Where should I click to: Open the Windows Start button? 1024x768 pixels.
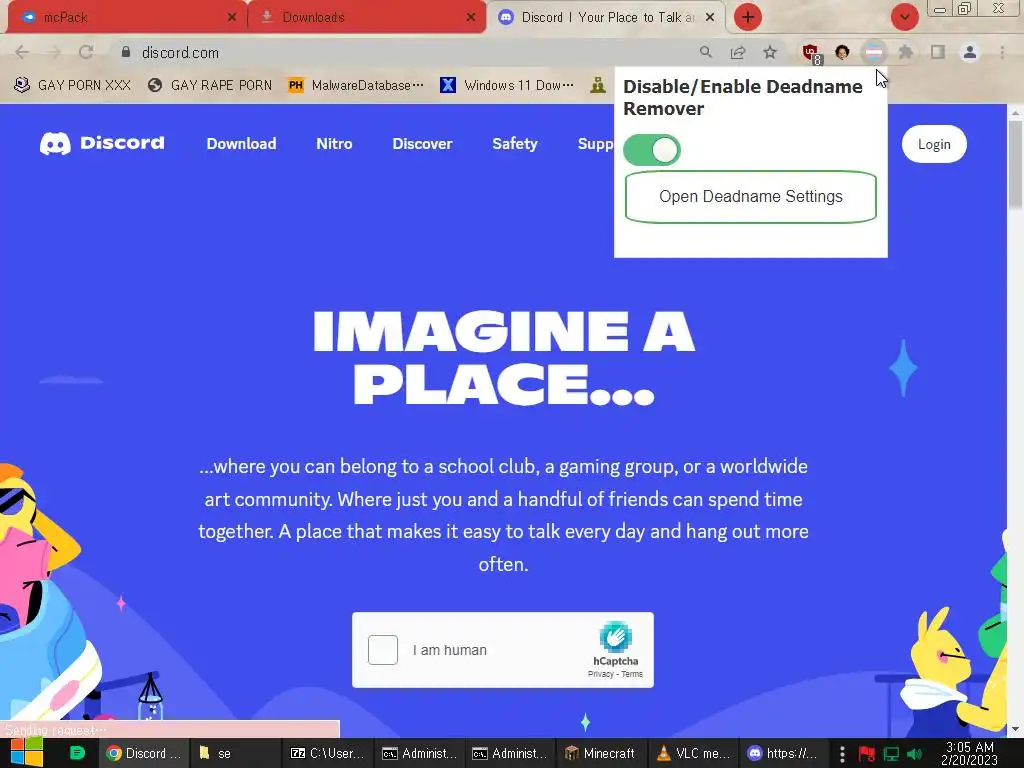tap(27, 753)
